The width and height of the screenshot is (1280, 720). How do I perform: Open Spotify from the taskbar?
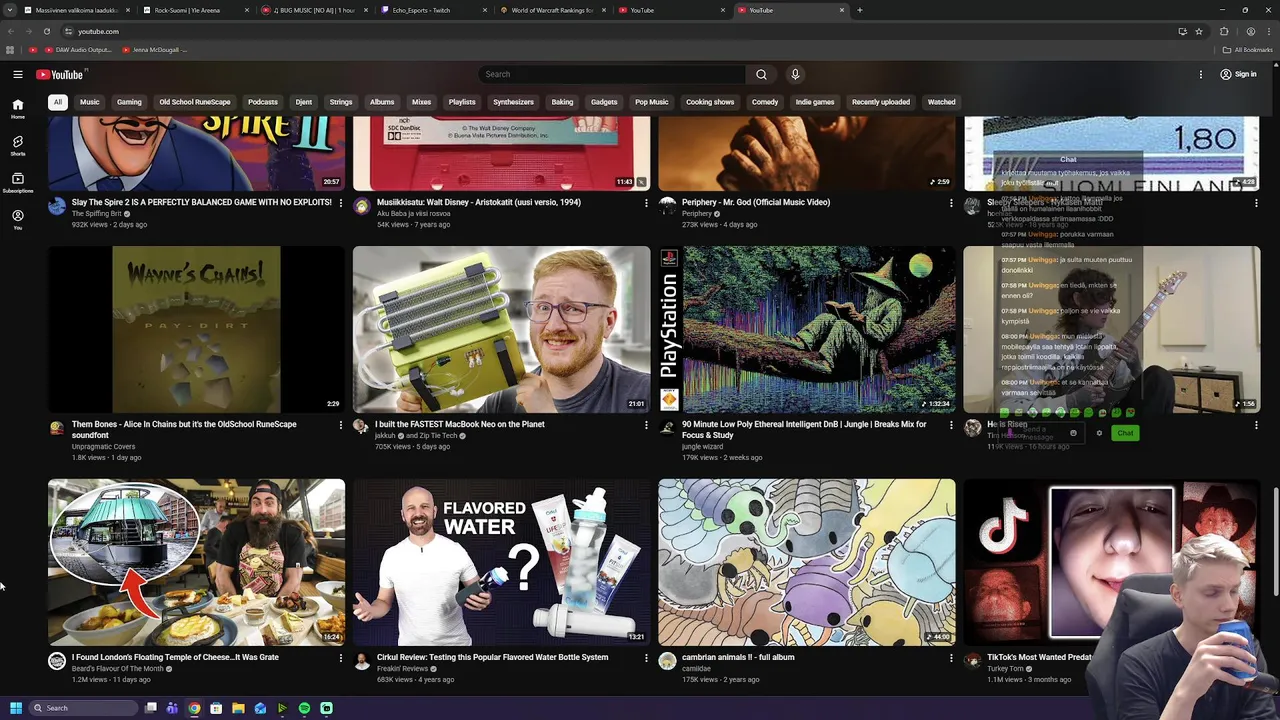click(x=304, y=708)
